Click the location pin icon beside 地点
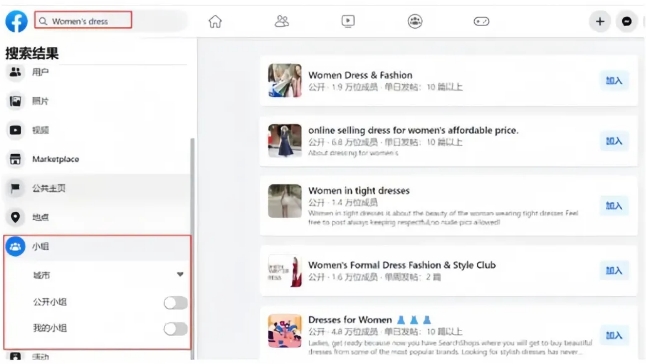Viewport: 646px width, 364px height. [x=15, y=217]
